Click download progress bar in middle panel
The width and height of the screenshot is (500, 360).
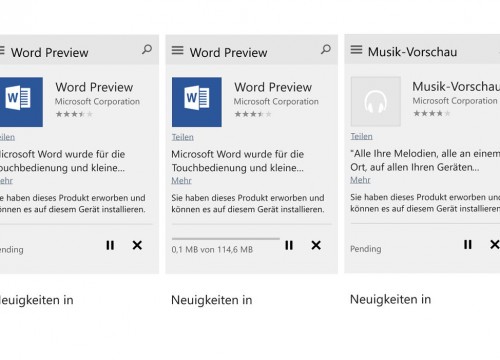[x=226, y=239]
